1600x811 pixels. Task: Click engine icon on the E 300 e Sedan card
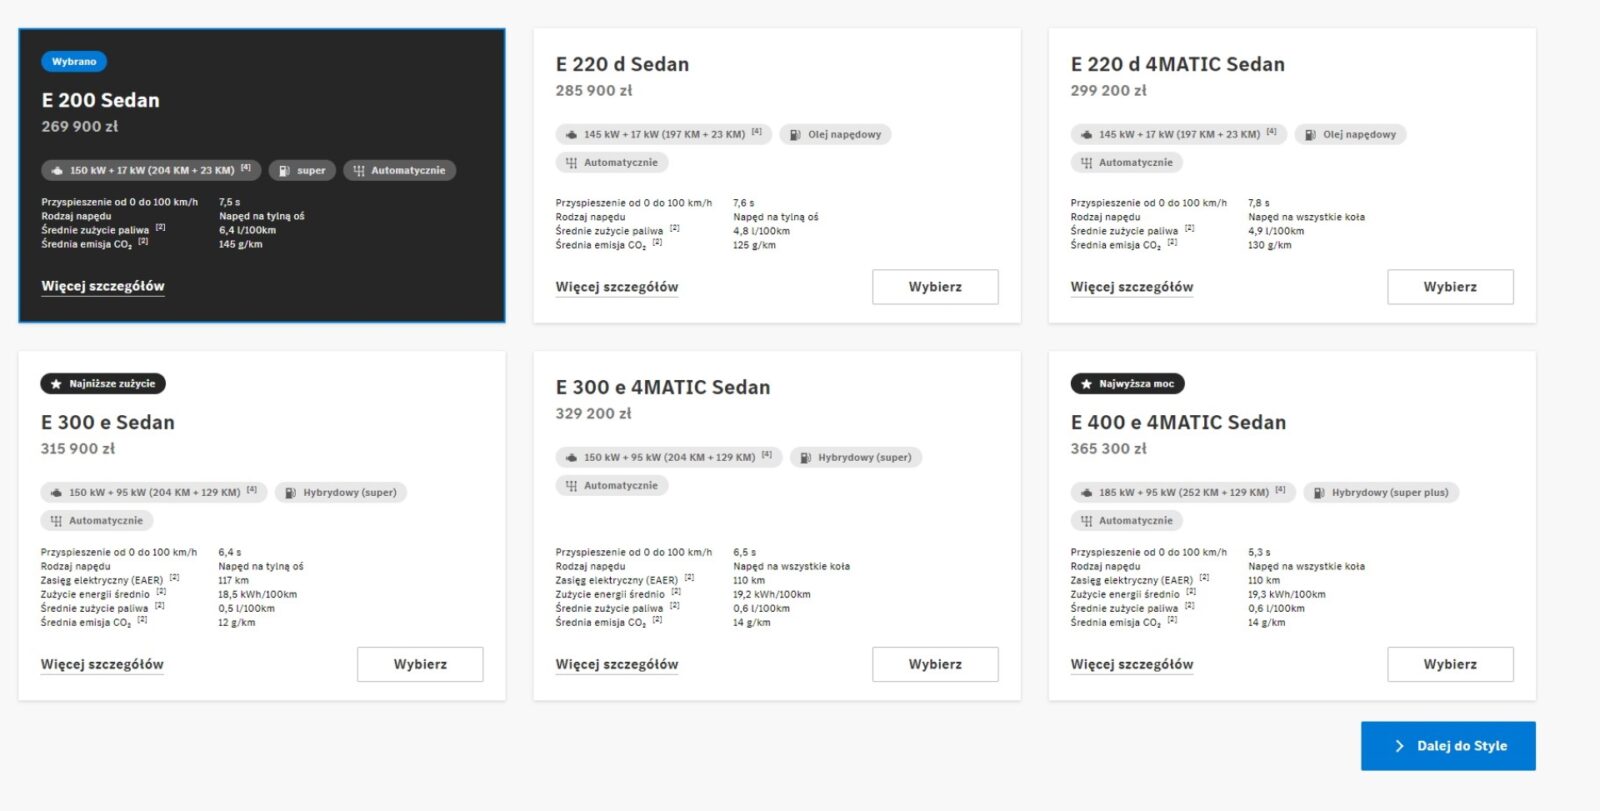56,493
